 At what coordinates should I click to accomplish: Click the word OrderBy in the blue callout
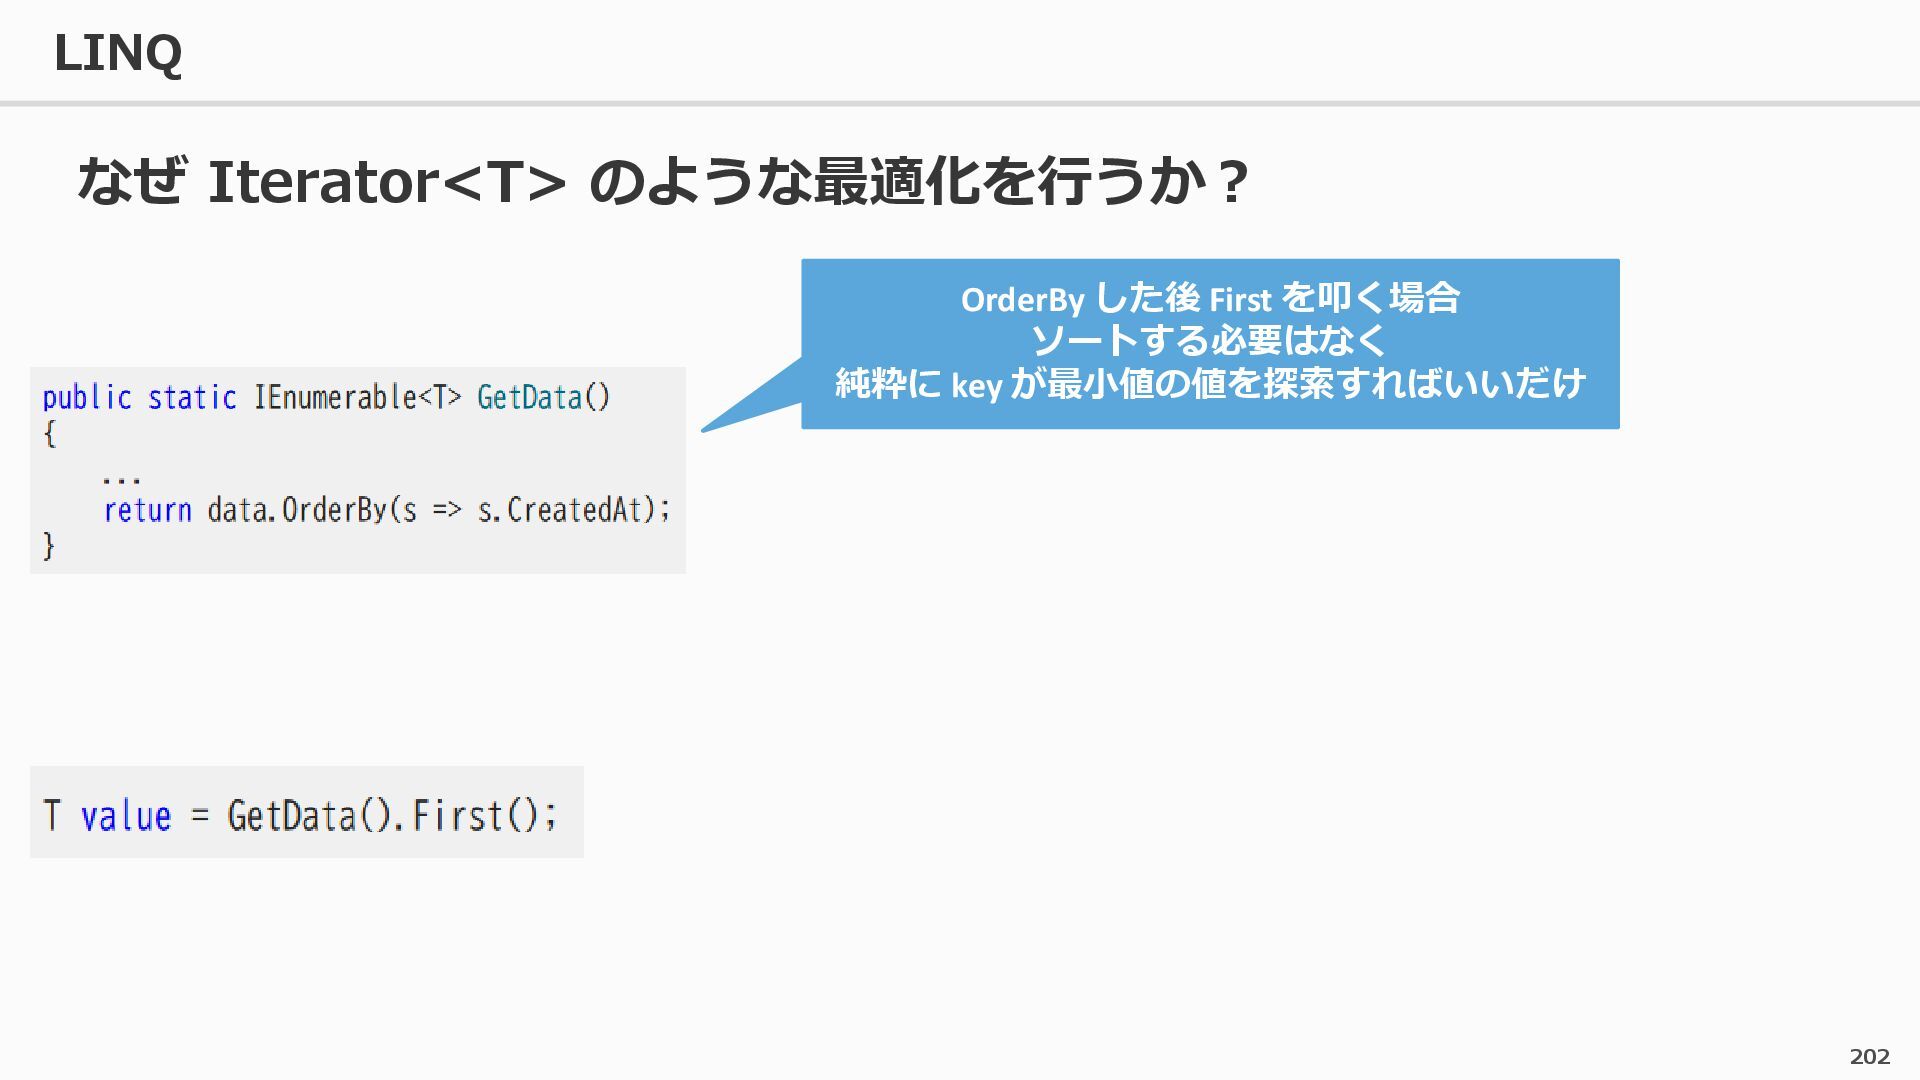pos(1021,300)
